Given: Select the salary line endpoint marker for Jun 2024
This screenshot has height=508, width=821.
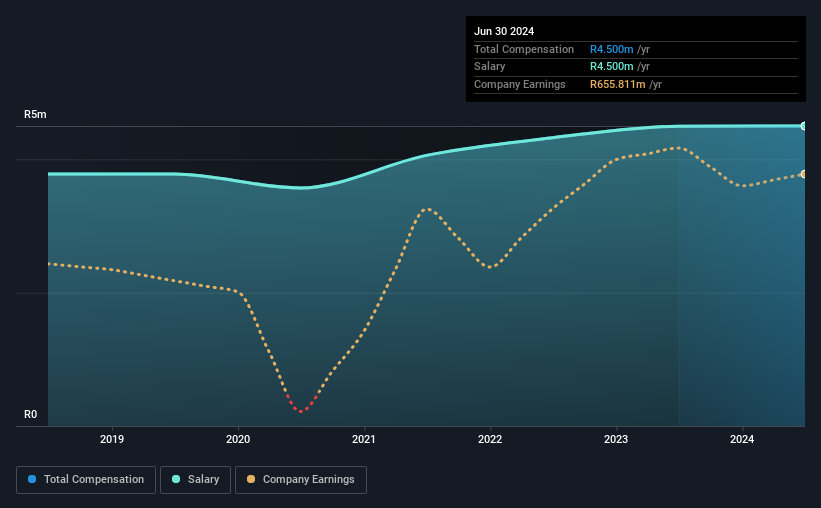Looking at the screenshot, I should tap(803, 126).
